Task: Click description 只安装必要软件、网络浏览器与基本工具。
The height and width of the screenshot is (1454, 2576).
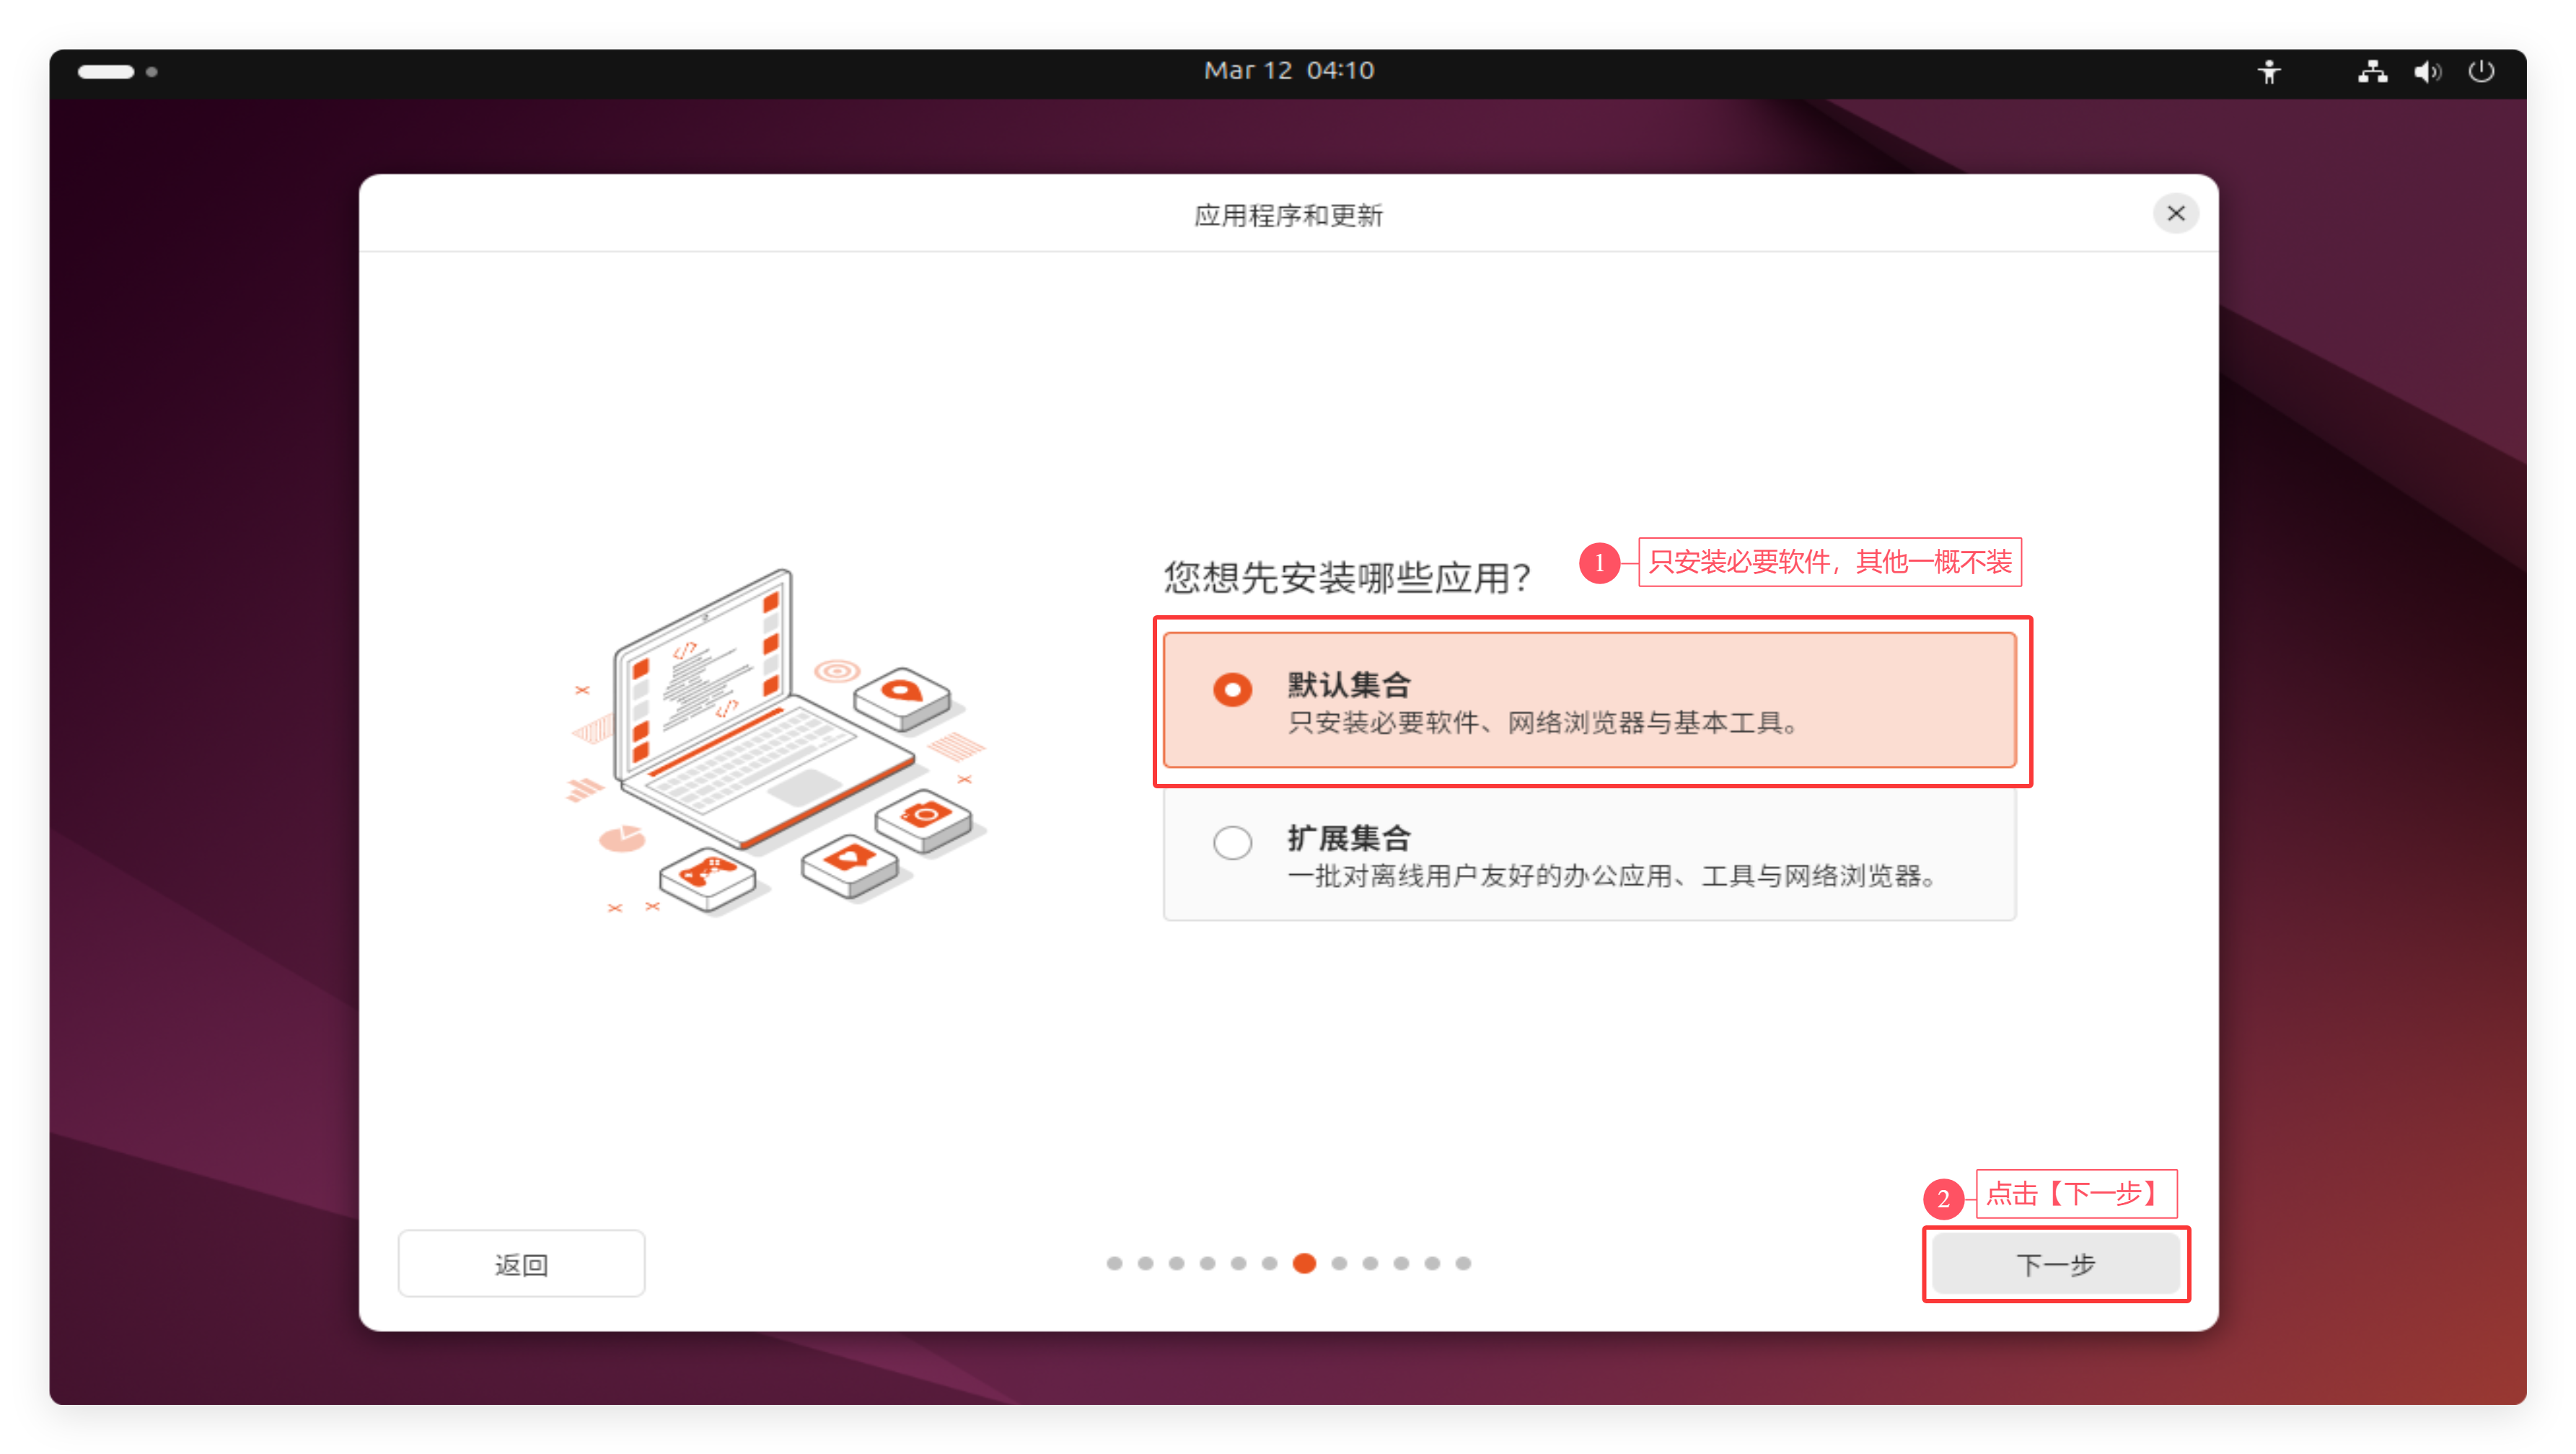Action: pyautogui.click(x=1544, y=723)
